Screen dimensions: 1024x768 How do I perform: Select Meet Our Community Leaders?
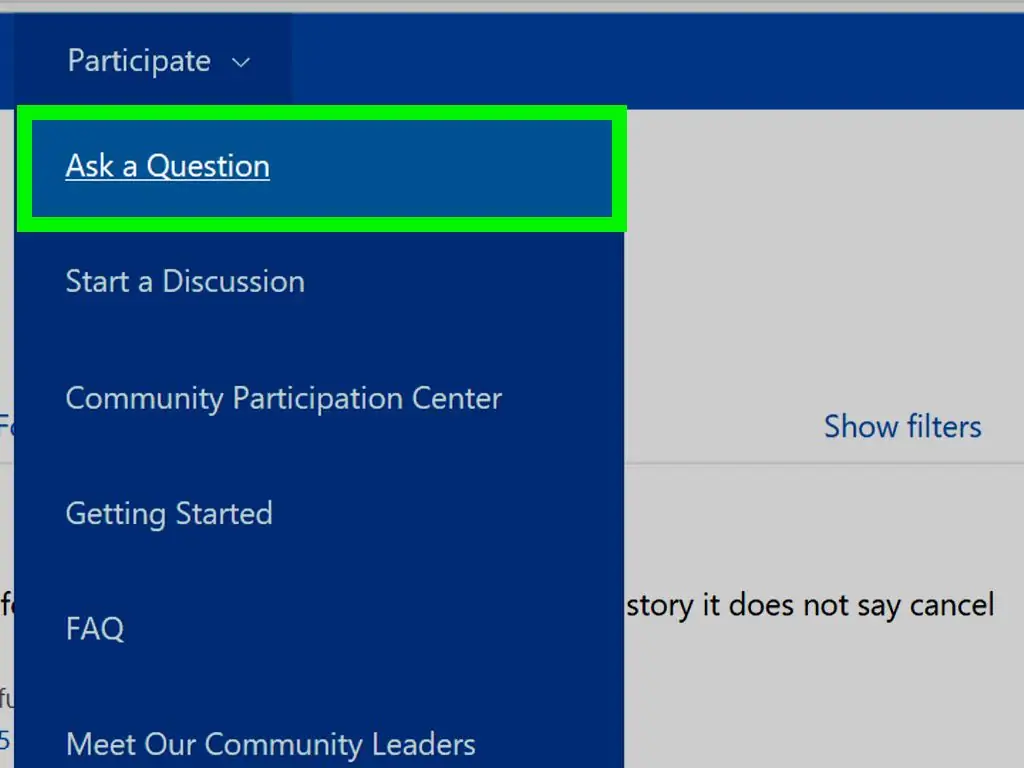point(270,744)
